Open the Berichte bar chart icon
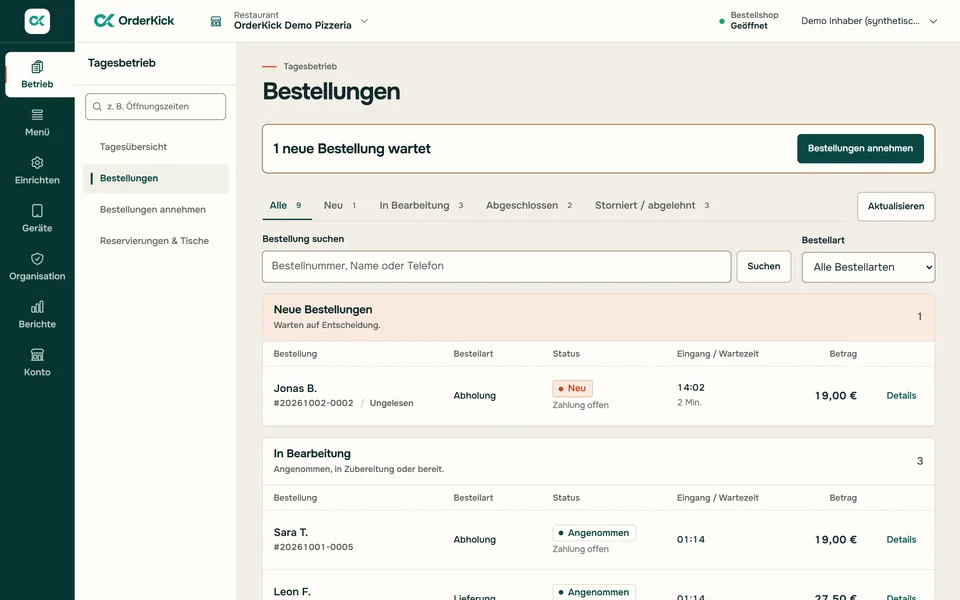 [37, 307]
